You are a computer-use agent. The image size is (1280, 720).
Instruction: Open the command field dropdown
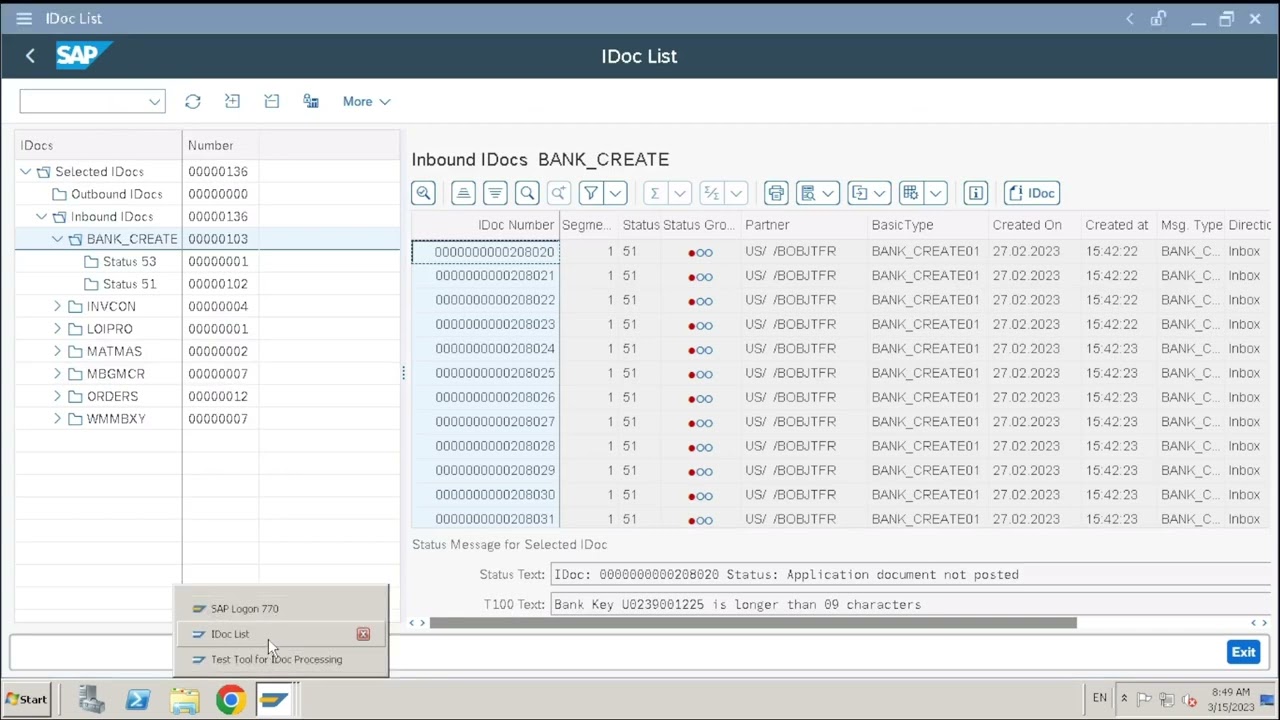click(154, 101)
